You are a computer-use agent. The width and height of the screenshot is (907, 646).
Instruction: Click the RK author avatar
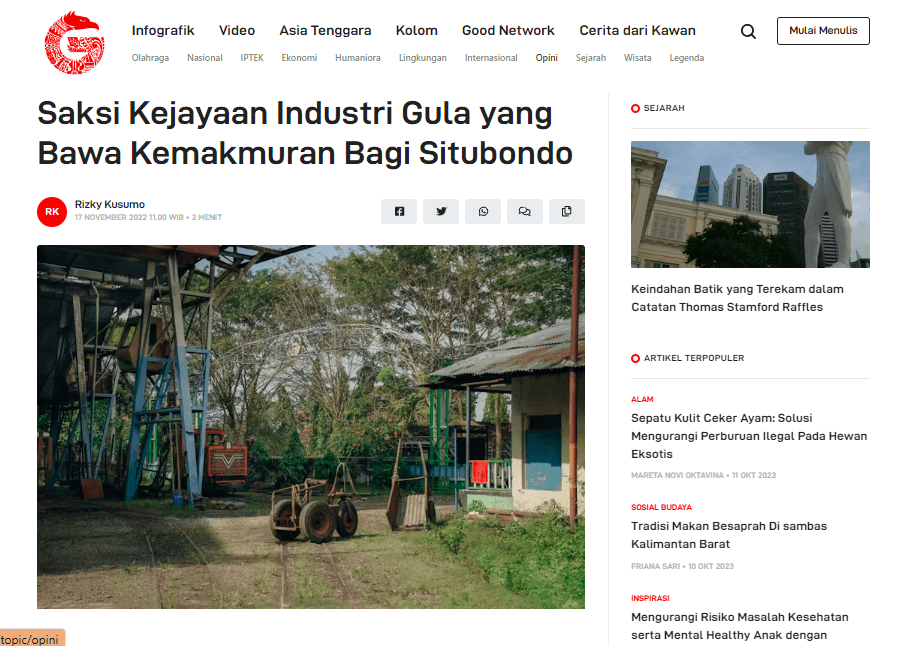click(52, 212)
